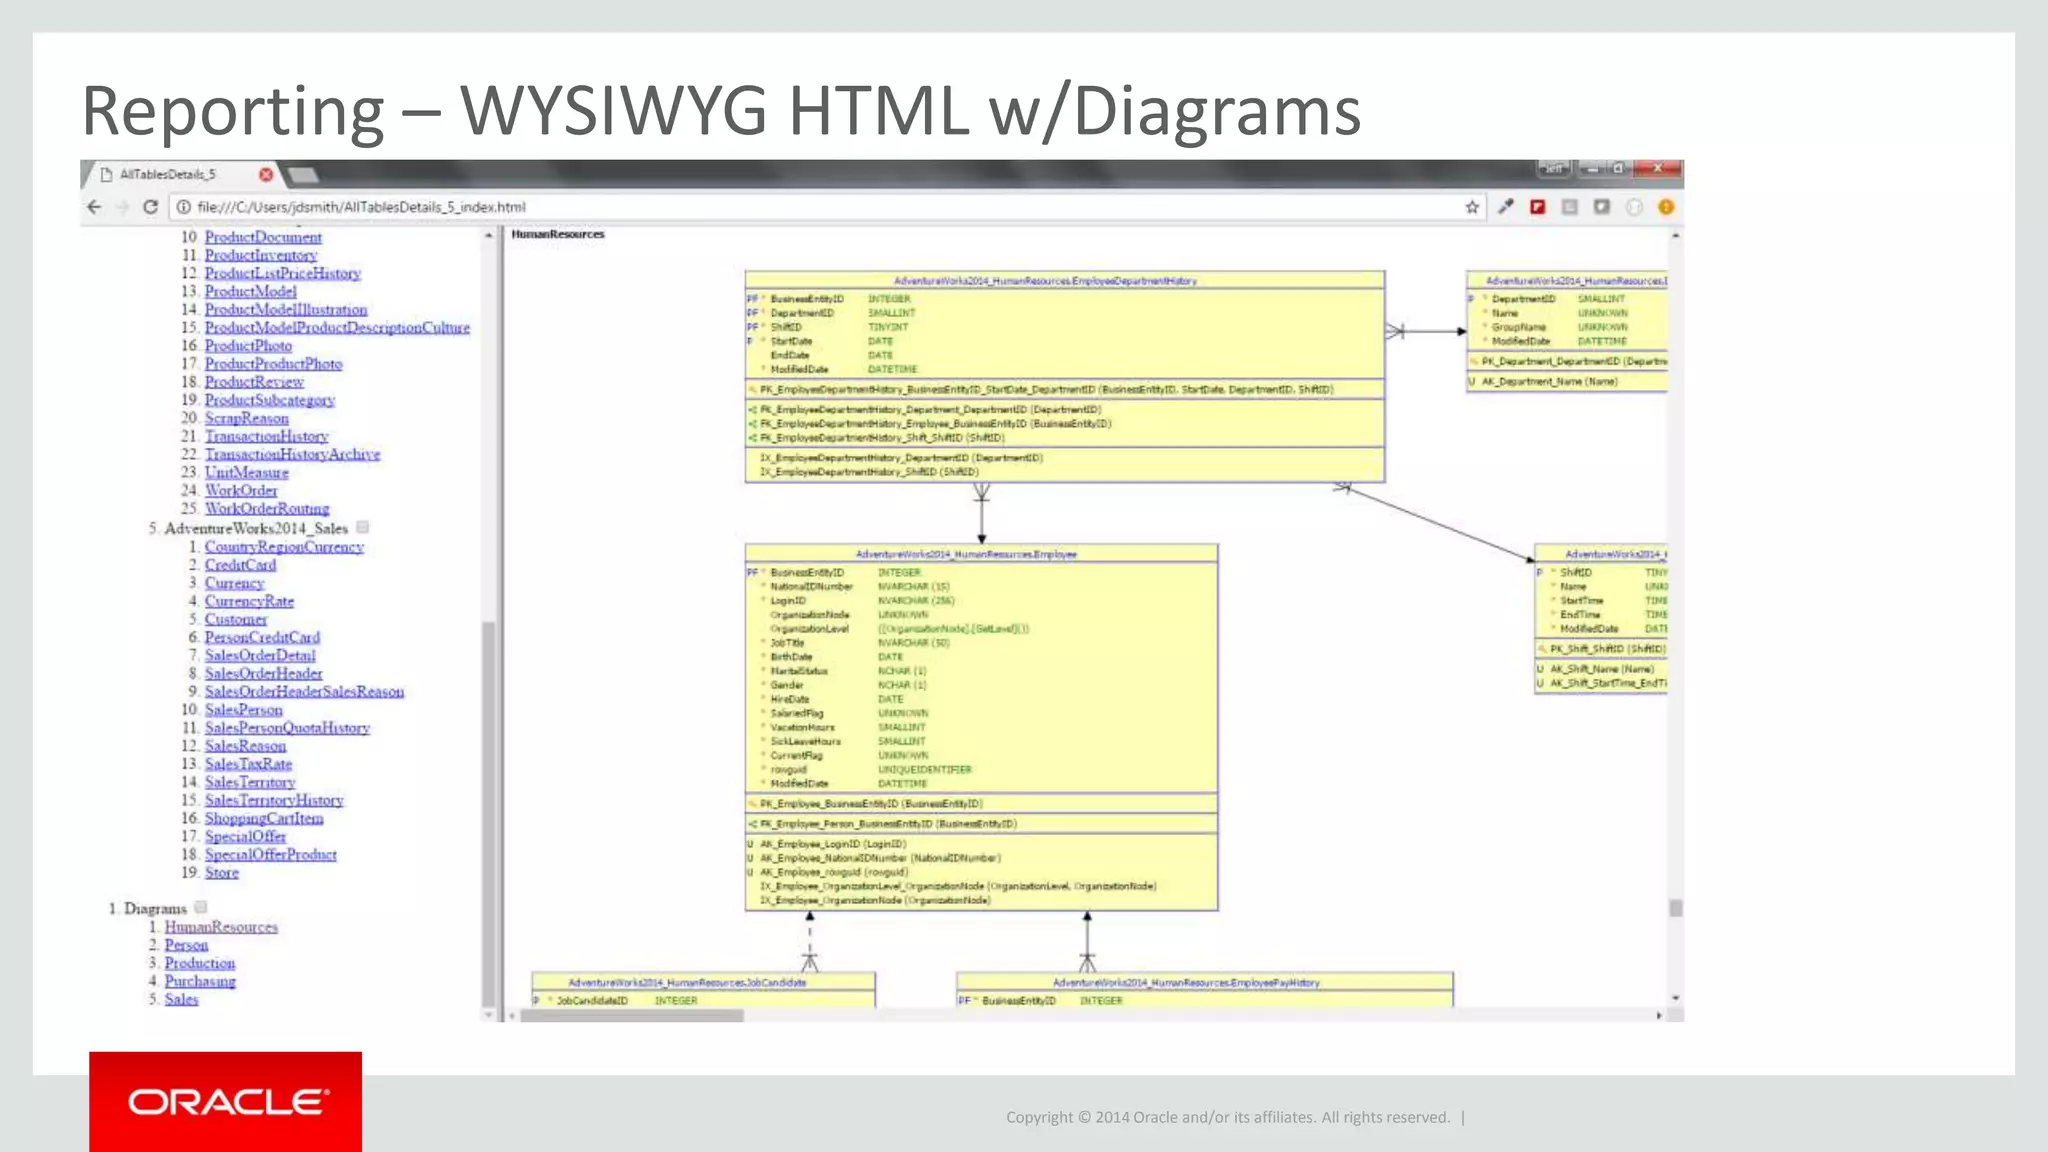Close the AllTablesDetails_5 tab
Viewport: 2048px width, 1152px height.
tap(266, 174)
